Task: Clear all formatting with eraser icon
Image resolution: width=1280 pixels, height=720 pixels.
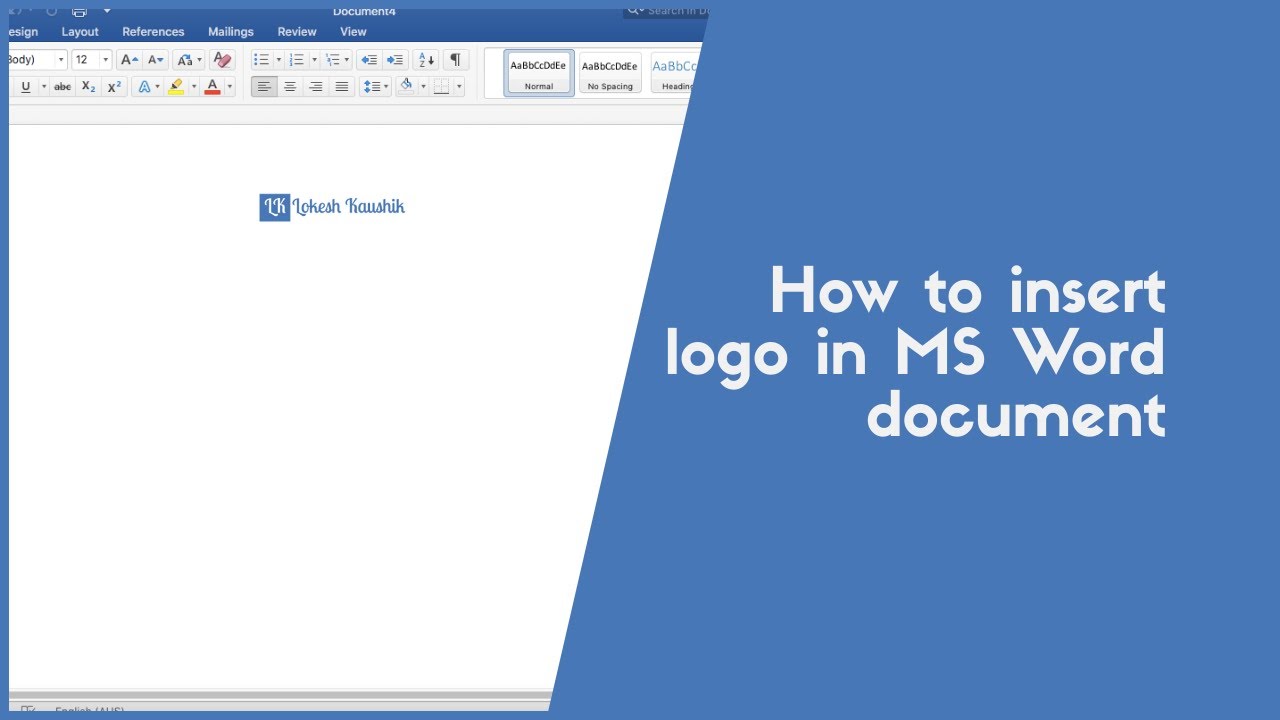Action: click(x=222, y=60)
